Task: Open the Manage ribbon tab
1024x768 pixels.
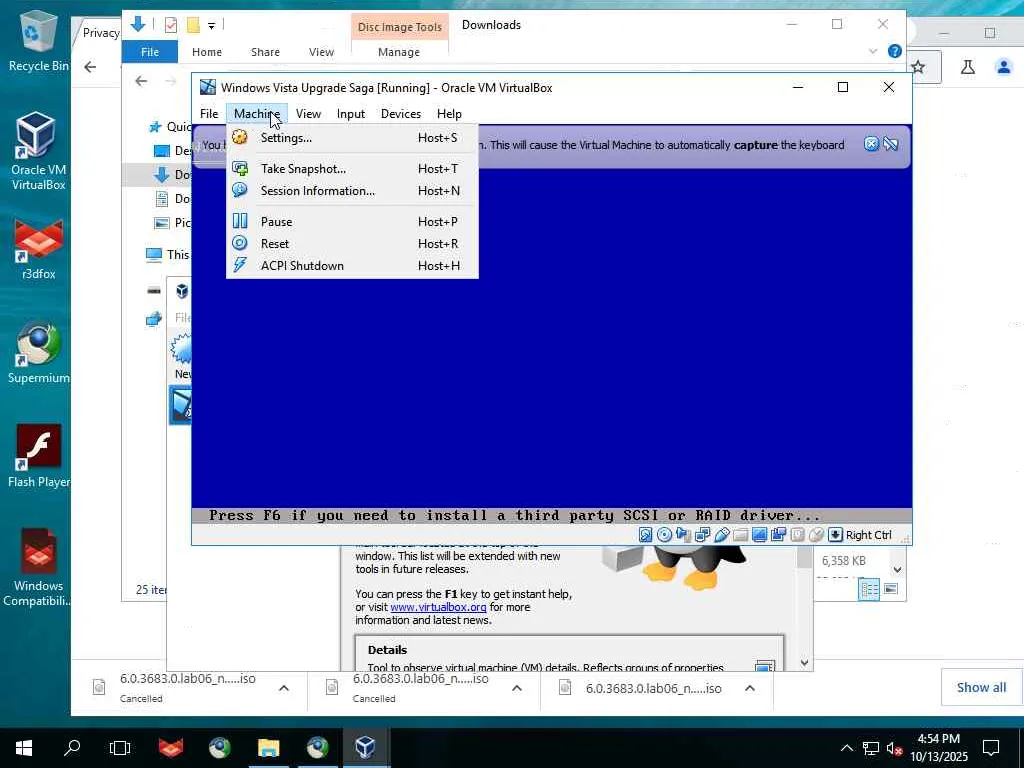Action: (x=399, y=52)
